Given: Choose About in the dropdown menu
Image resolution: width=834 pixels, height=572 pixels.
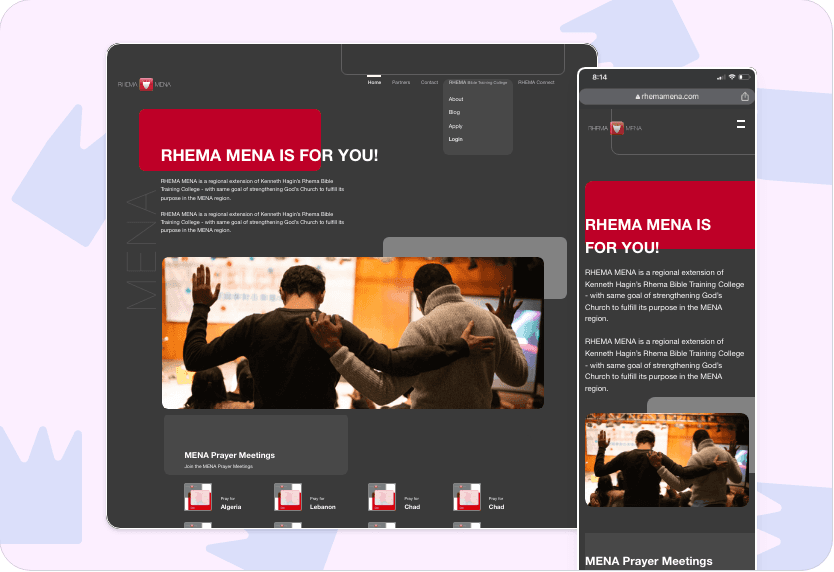Looking at the screenshot, I should tap(456, 99).
